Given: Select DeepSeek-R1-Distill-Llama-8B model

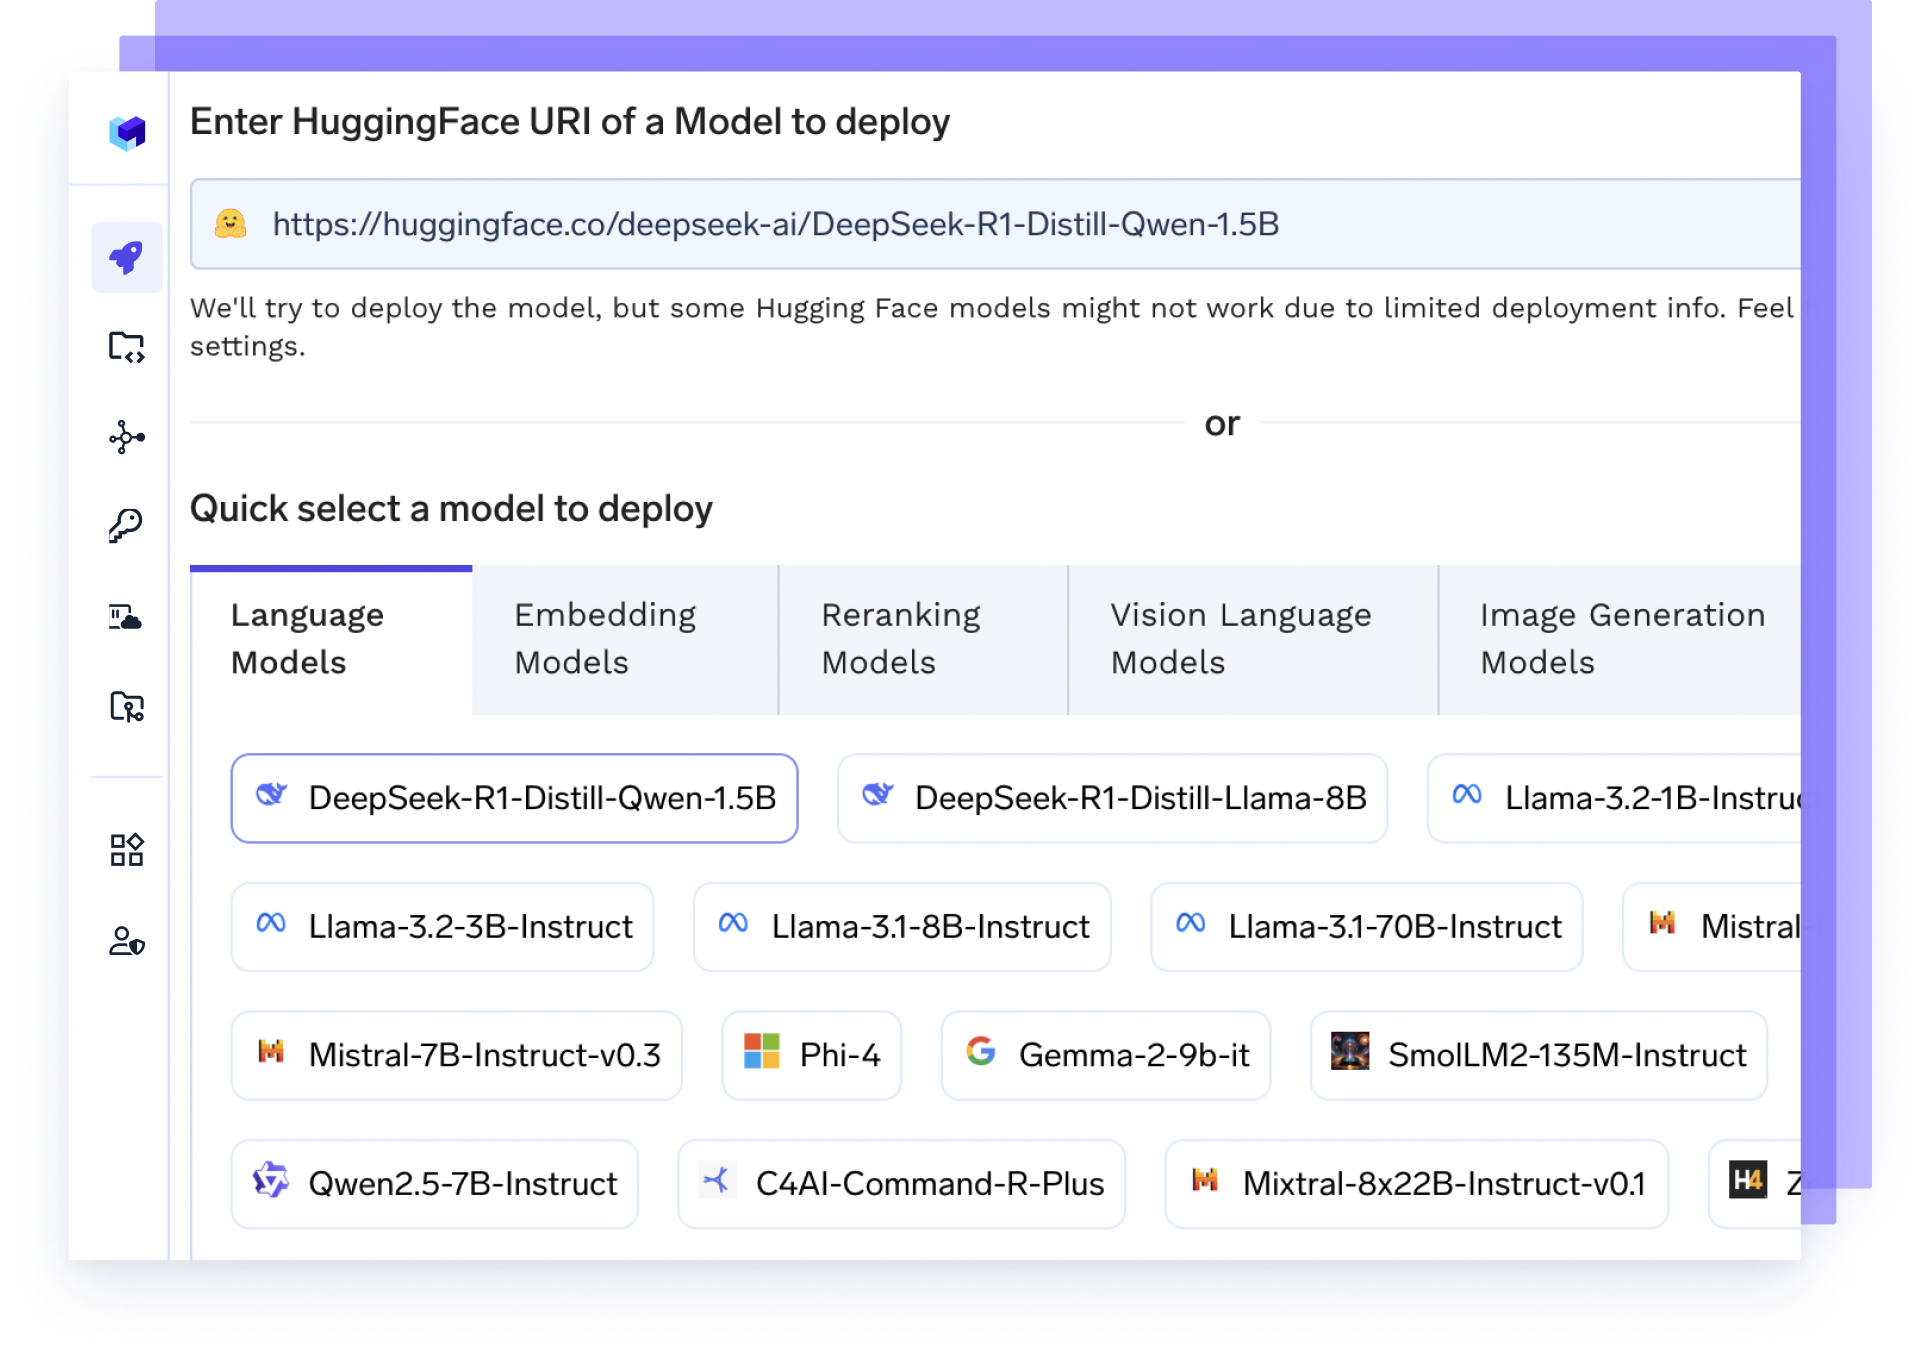Looking at the screenshot, I should point(1112,798).
